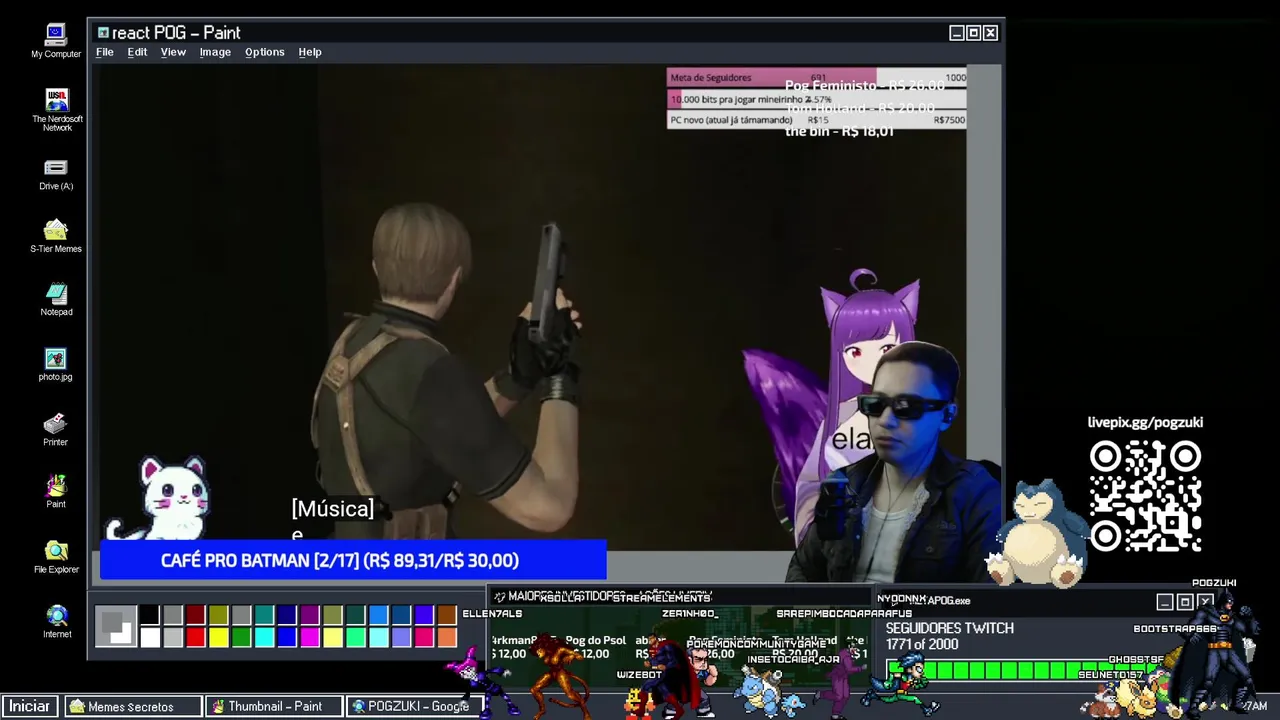Open the Options menu in Paint
Image resolution: width=1280 pixels, height=720 pixels.
pyautogui.click(x=265, y=52)
